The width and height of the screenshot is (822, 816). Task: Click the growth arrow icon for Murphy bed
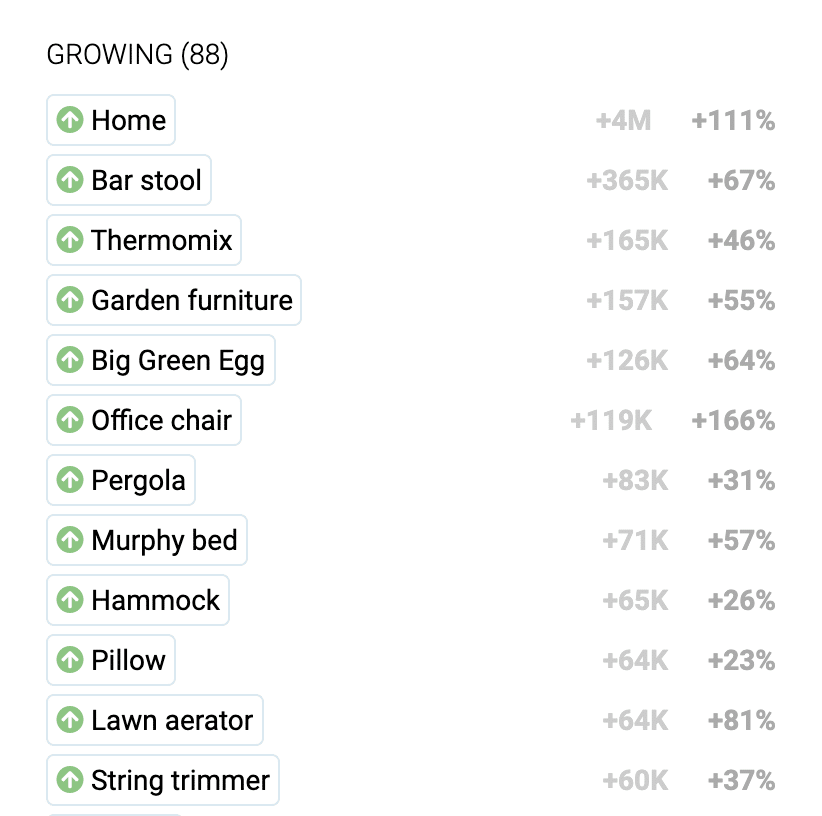[x=70, y=540]
